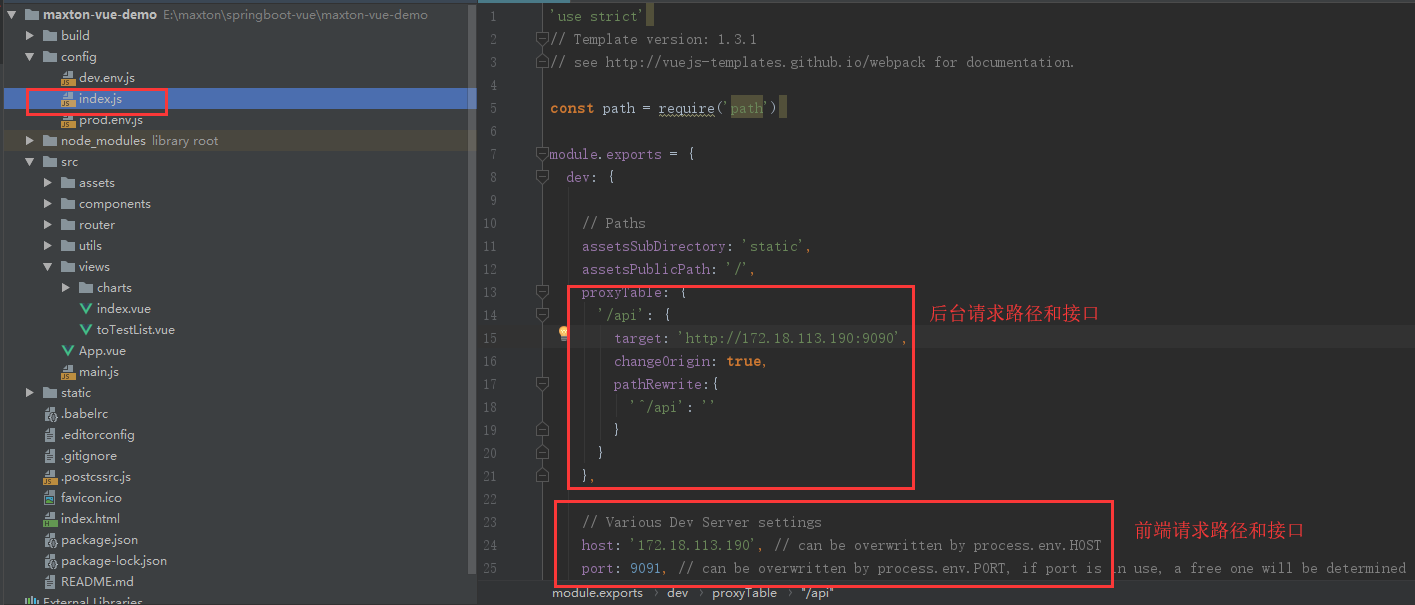Click the assetsSubDirectory property on line 11
This screenshot has height=605, width=1415.
tap(653, 246)
